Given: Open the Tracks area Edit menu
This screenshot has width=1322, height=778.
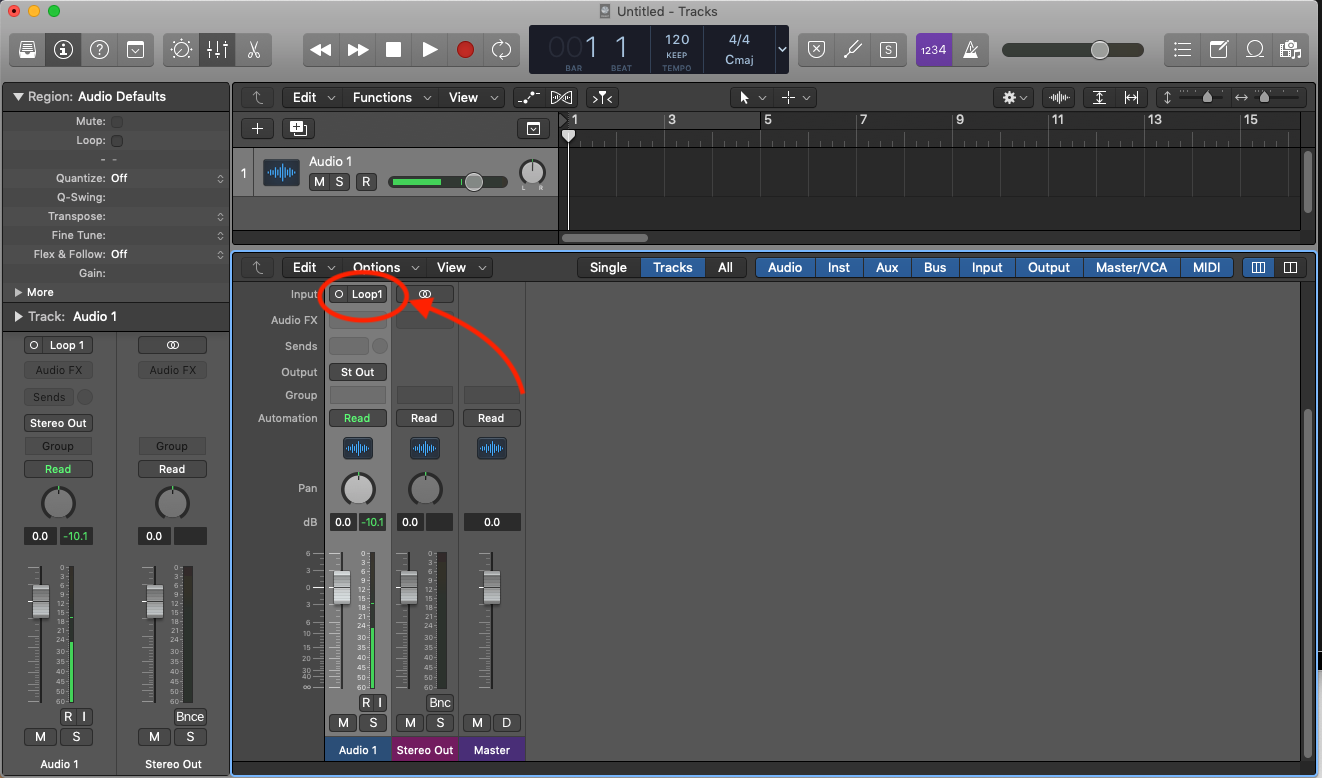Looking at the screenshot, I should point(313,97).
